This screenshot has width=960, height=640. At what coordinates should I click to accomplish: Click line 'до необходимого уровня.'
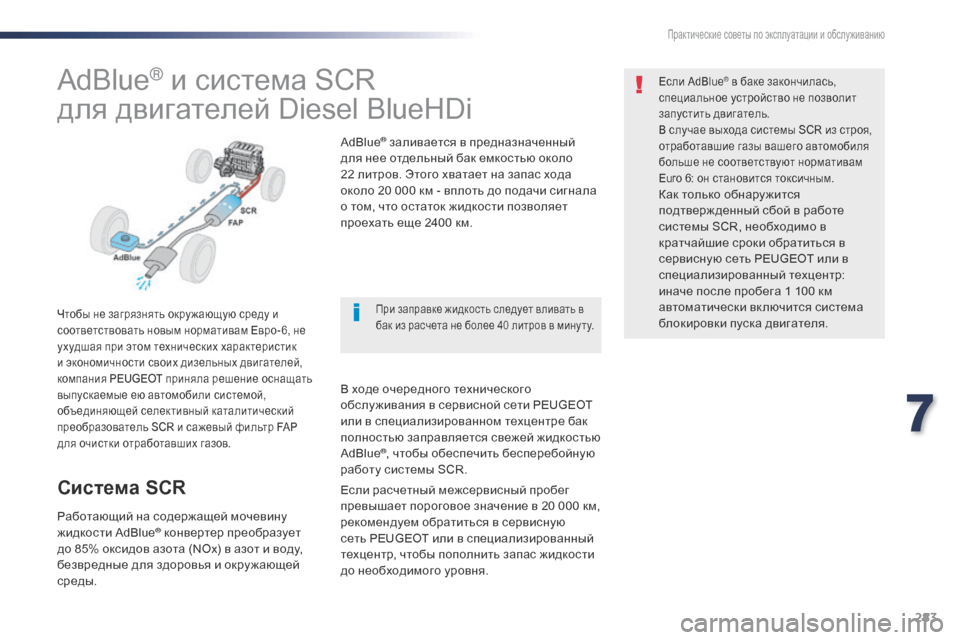[x=414, y=571]
